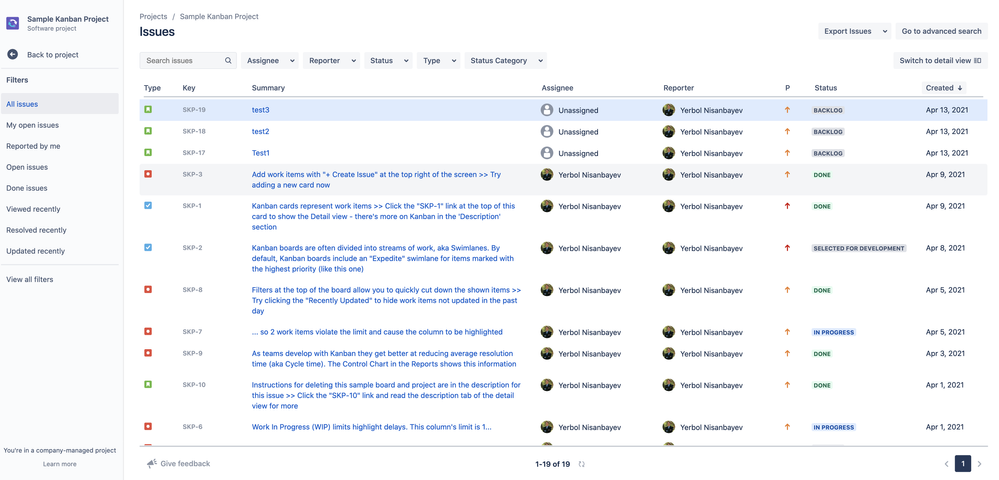Click the bug type icon for SKP-3
999x480 pixels.
(148, 174)
